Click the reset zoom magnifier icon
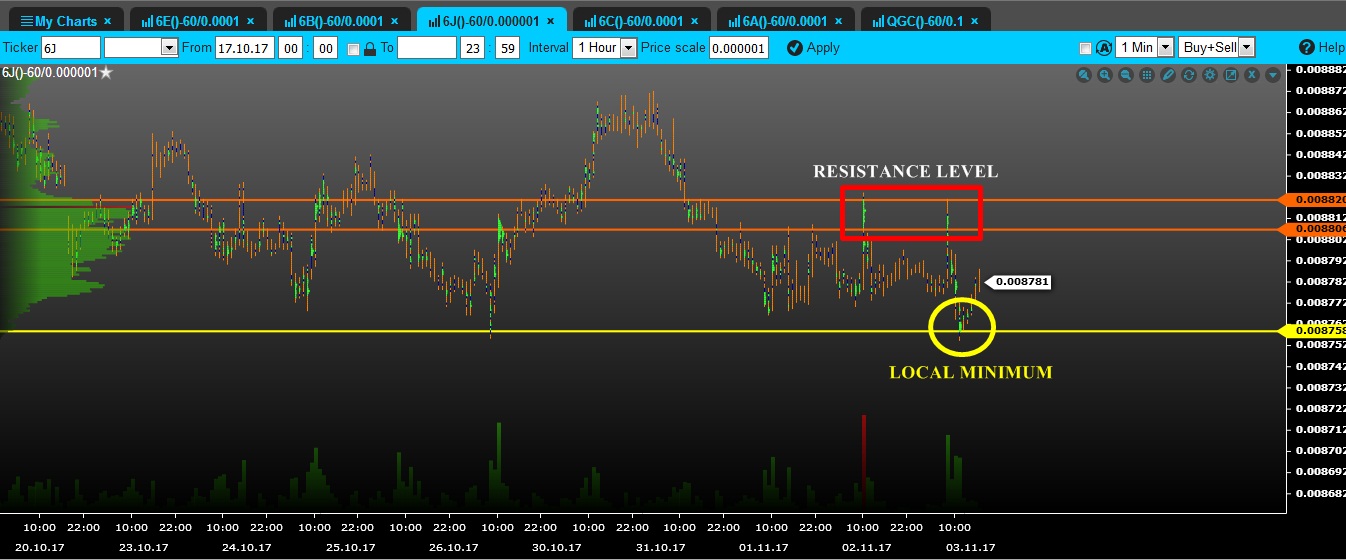The image size is (1346, 560). pyautogui.click(x=1084, y=75)
